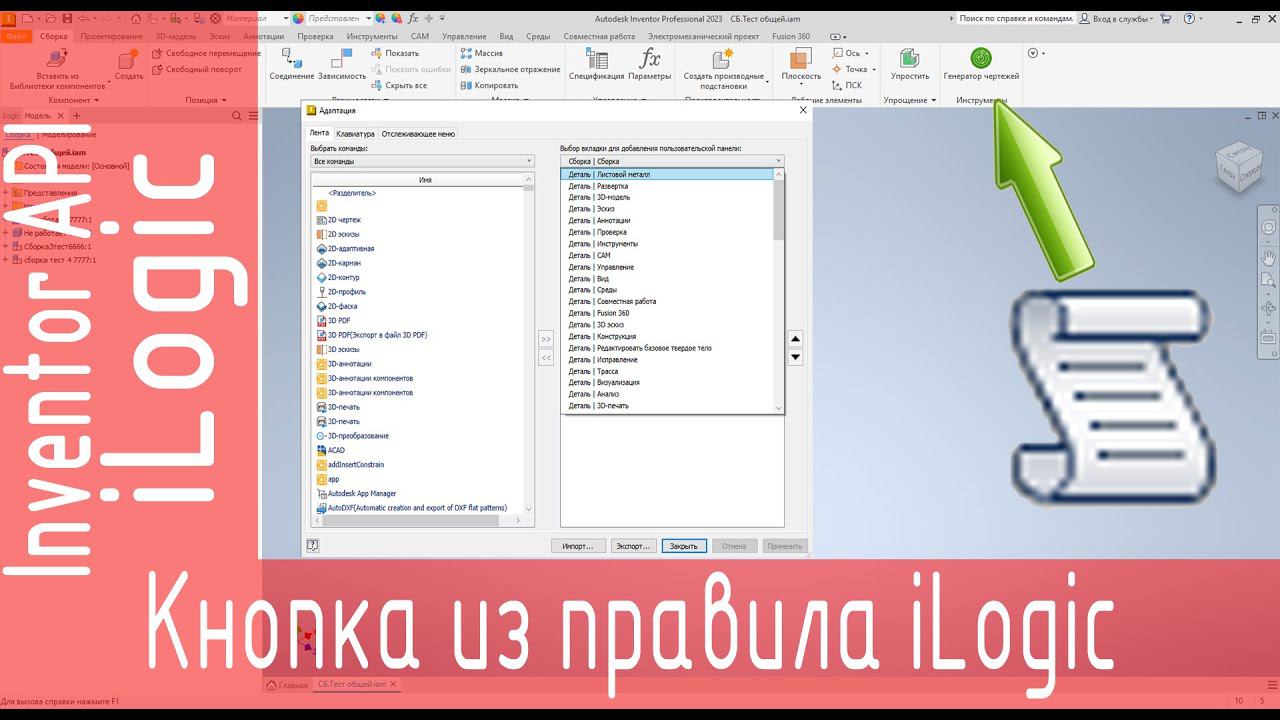
Task: Click the move up arrow button
Action: [796, 339]
